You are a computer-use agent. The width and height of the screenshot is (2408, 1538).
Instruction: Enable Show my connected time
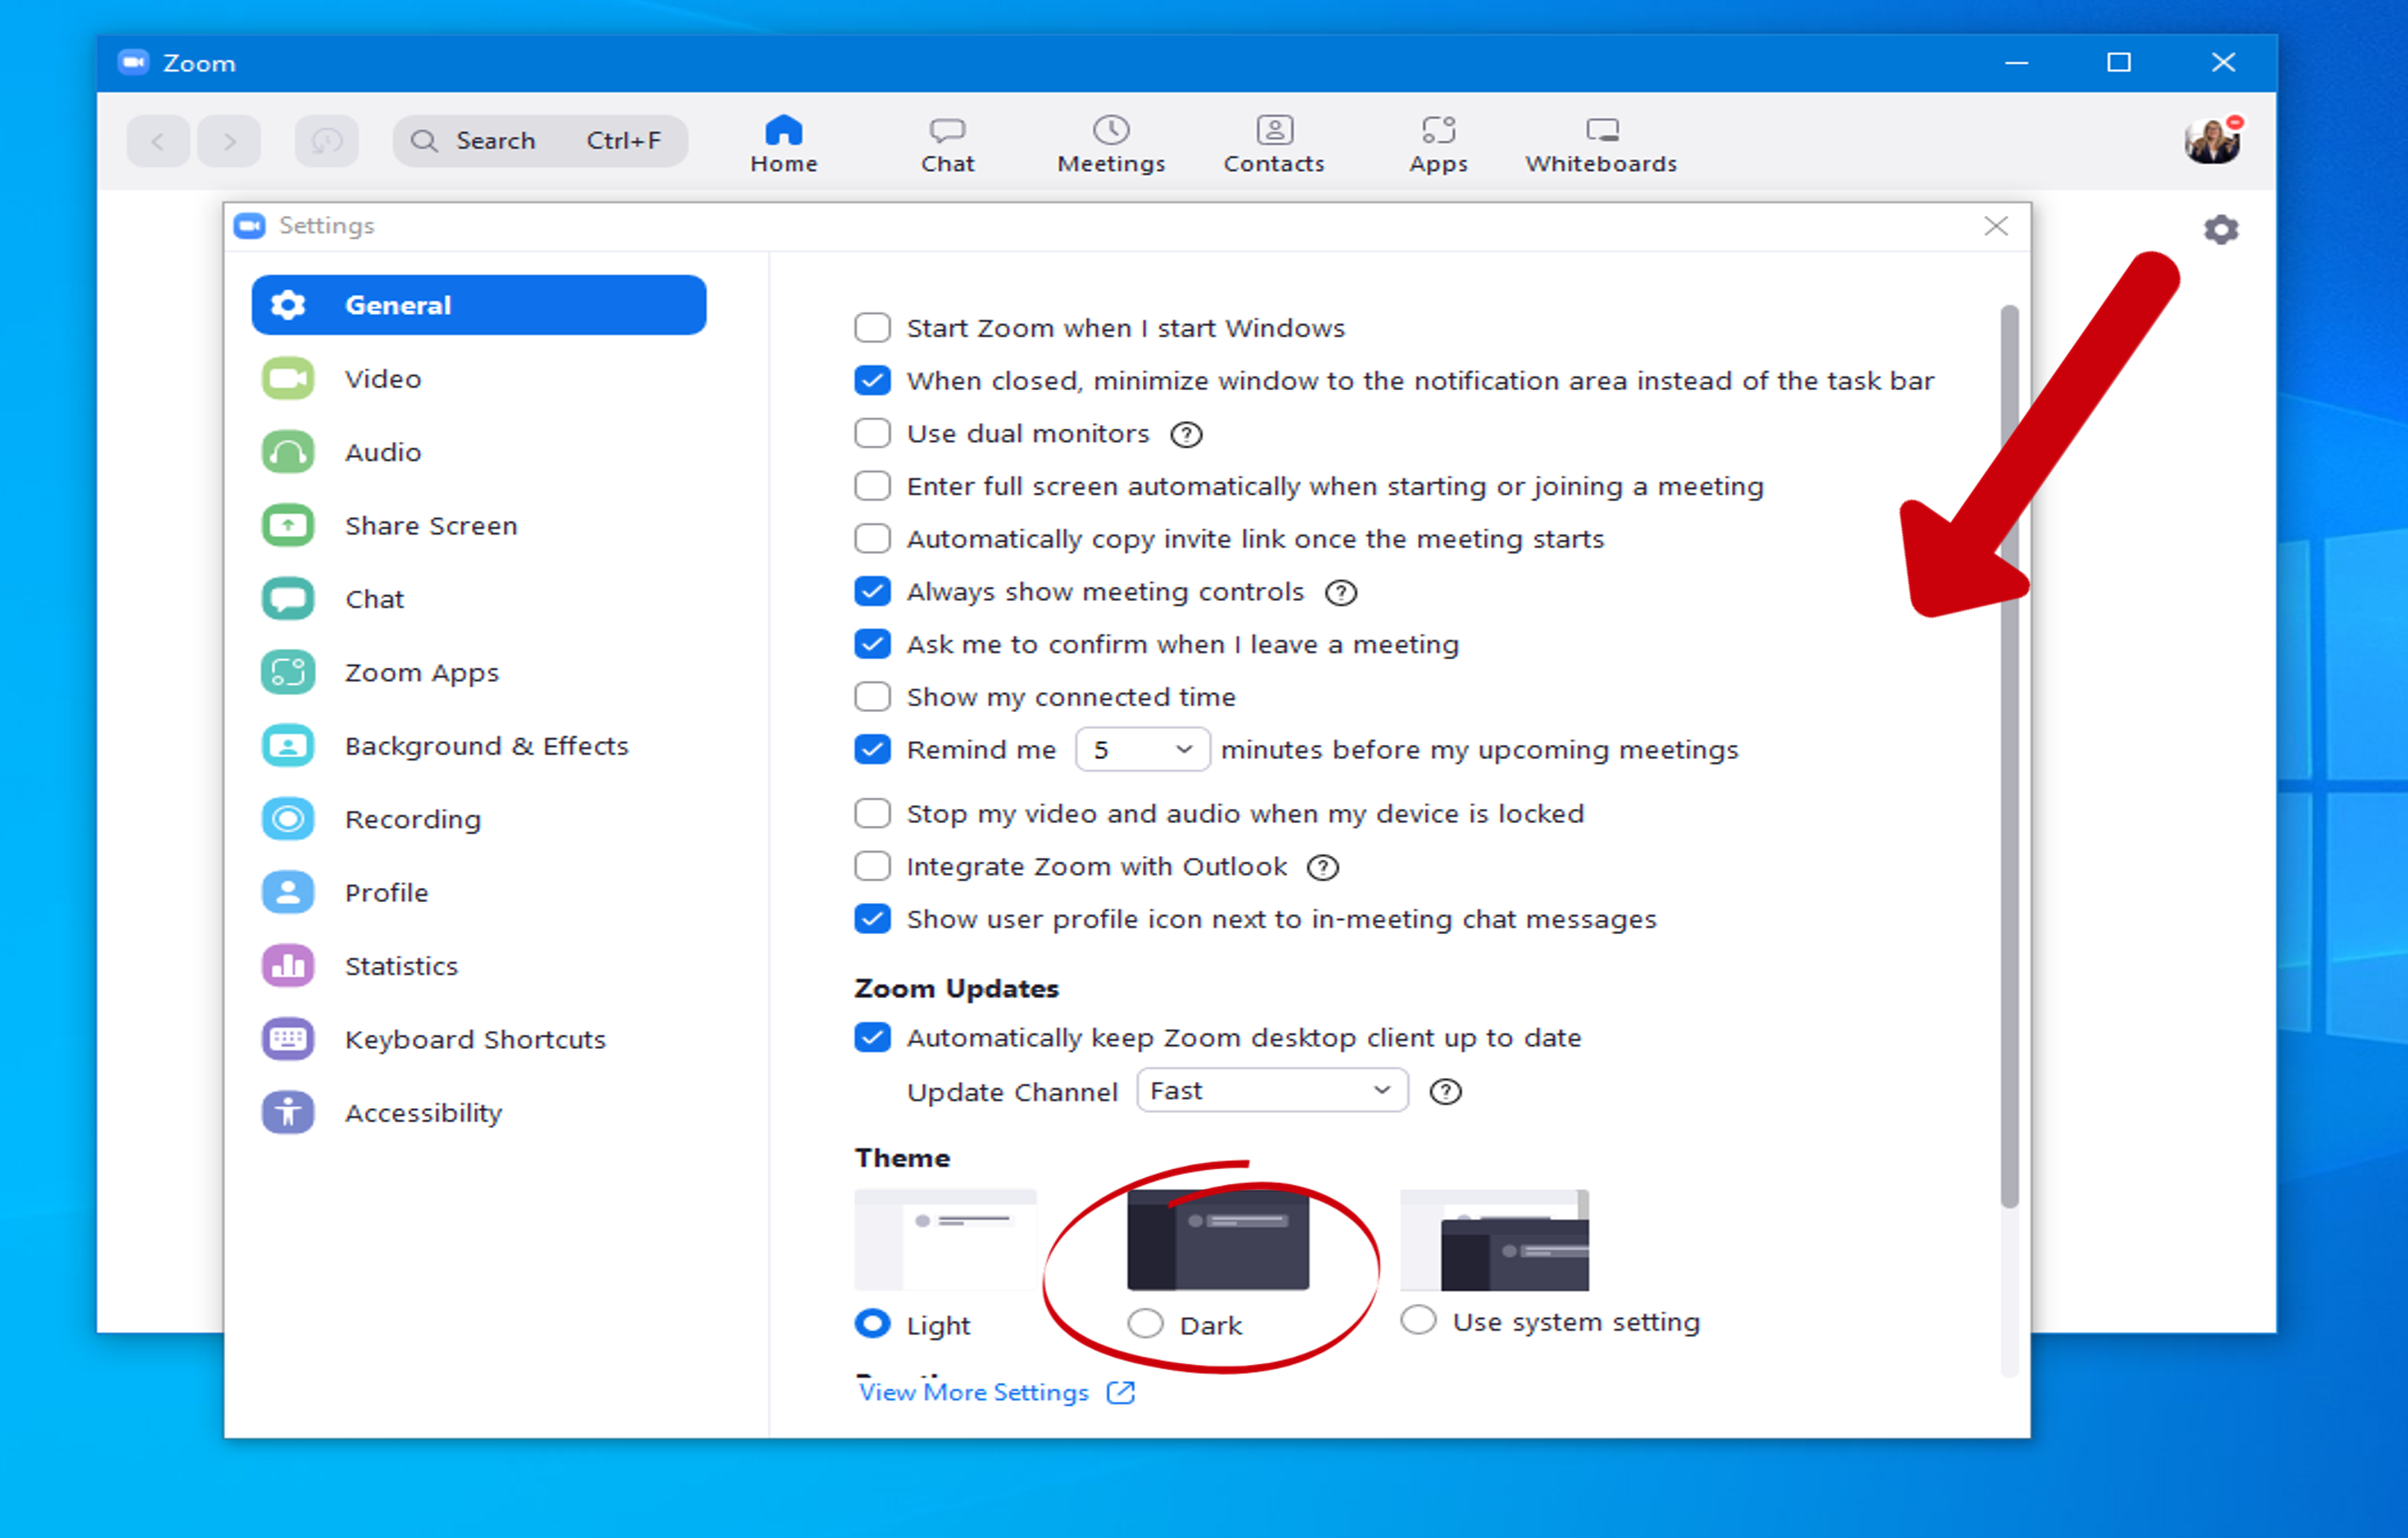click(x=872, y=696)
